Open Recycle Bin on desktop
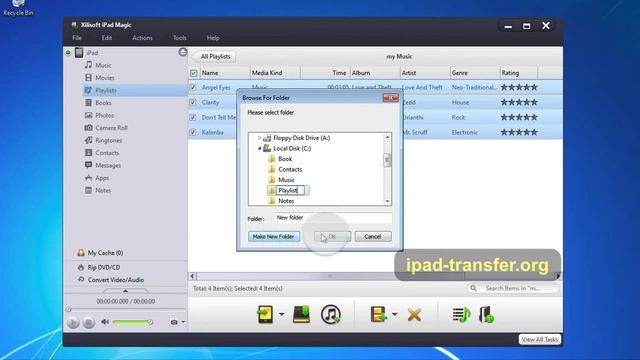Viewport: 640px width, 360px height. pos(18,8)
